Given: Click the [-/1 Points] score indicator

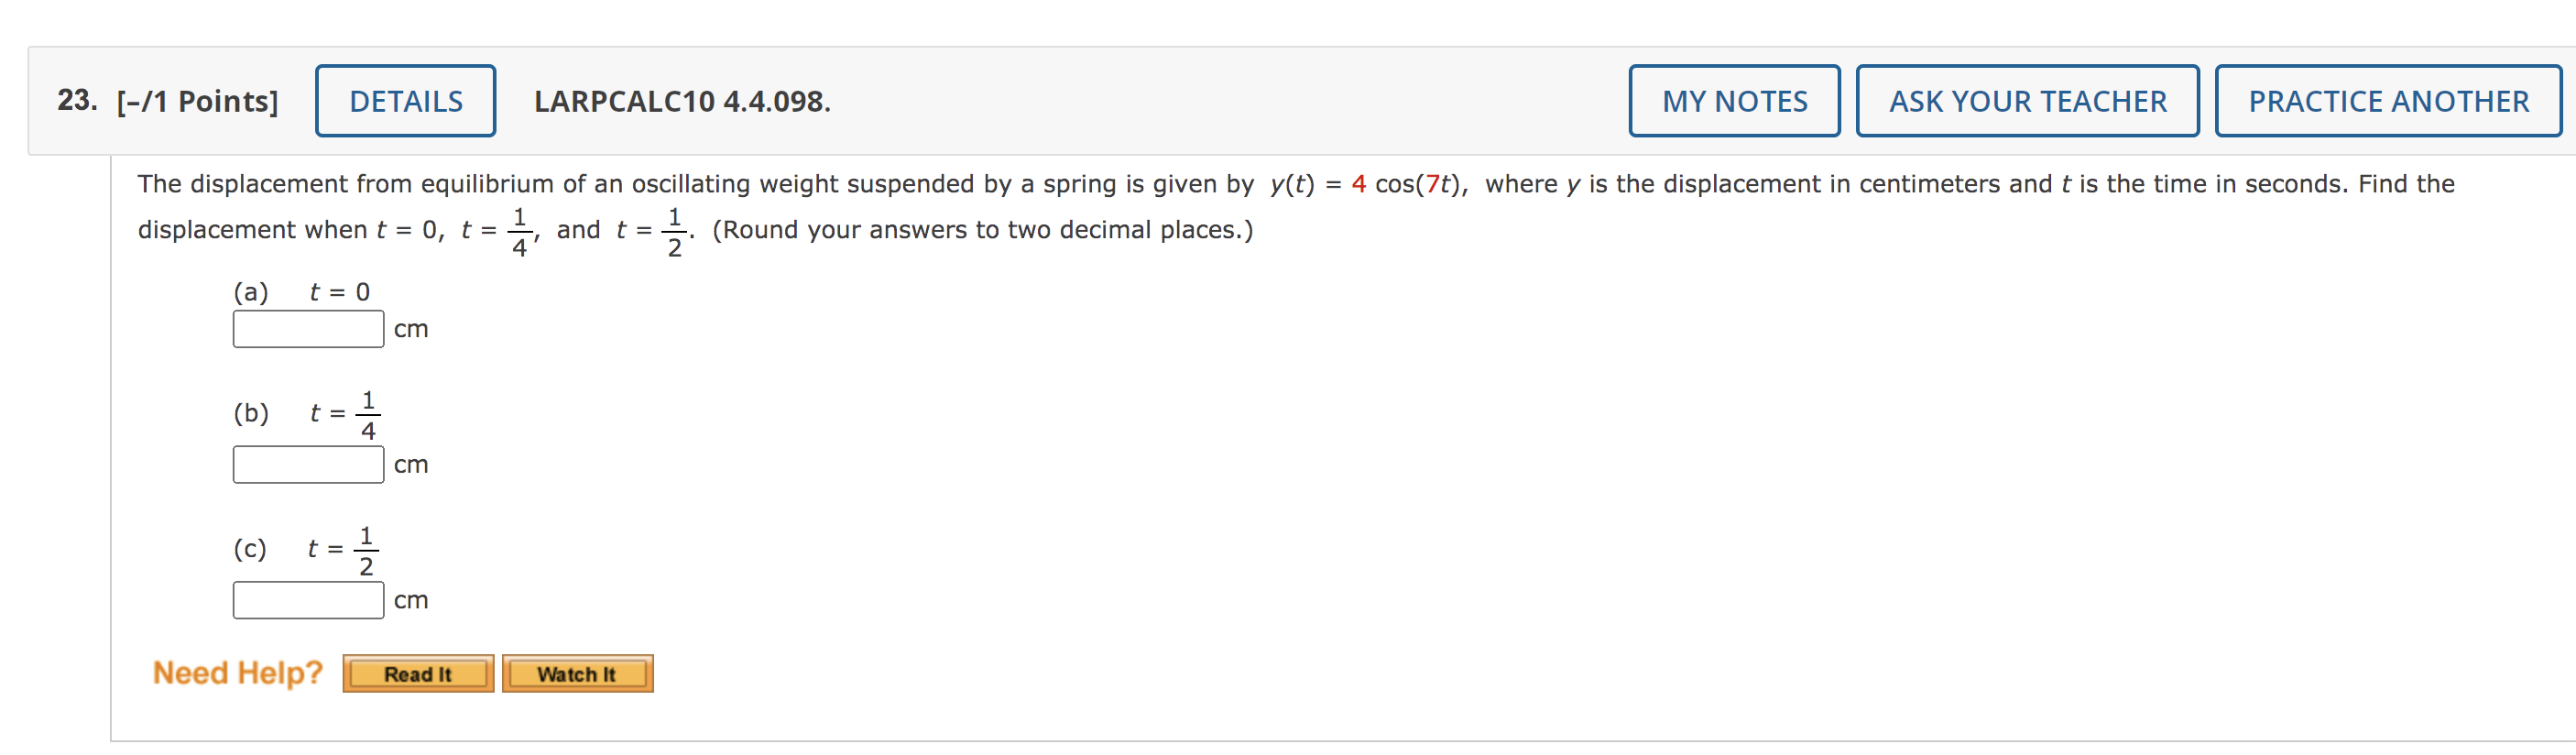Looking at the screenshot, I should point(196,100).
